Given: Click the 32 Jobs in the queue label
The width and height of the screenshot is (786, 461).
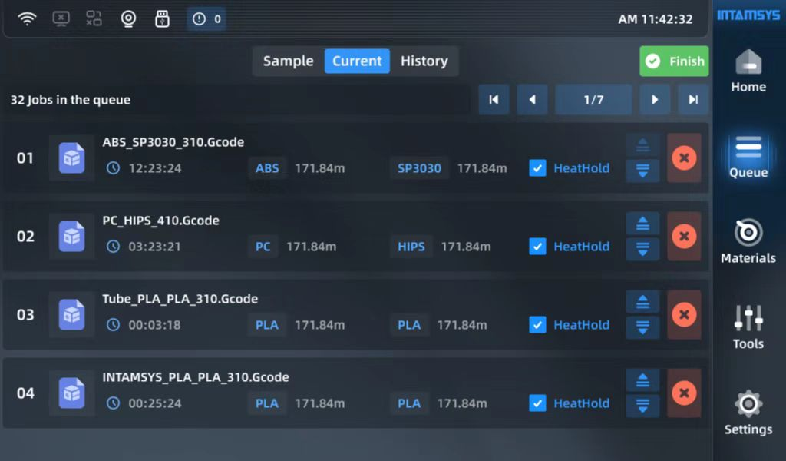Looking at the screenshot, I should (71, 100).
